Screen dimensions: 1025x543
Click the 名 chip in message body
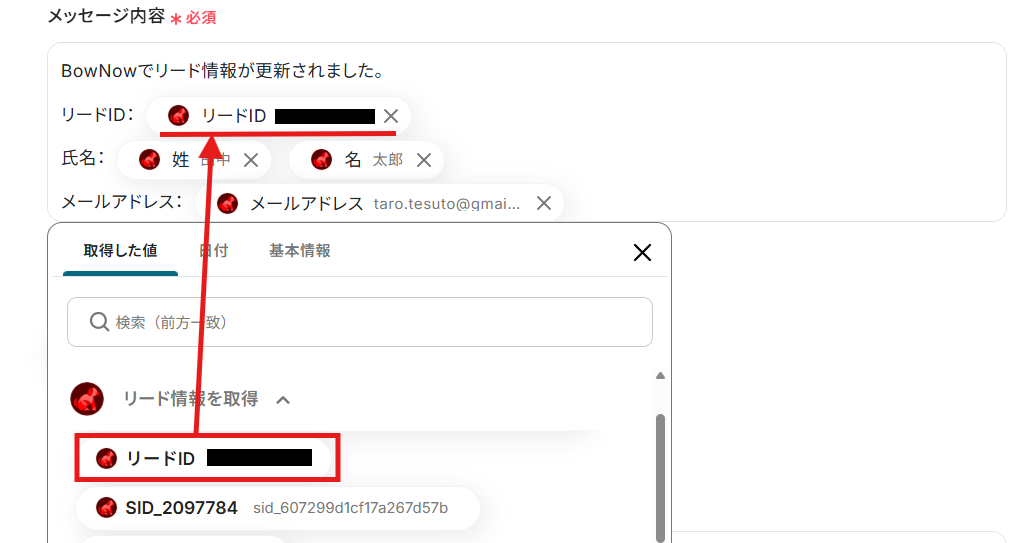pos(366,160)
